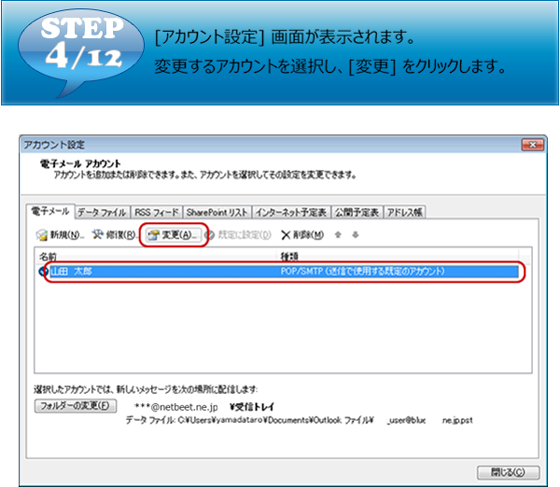The image size is (560, 487).
Task: Click the 修復(R) repair tools icon
Action: tap(98, 234)
